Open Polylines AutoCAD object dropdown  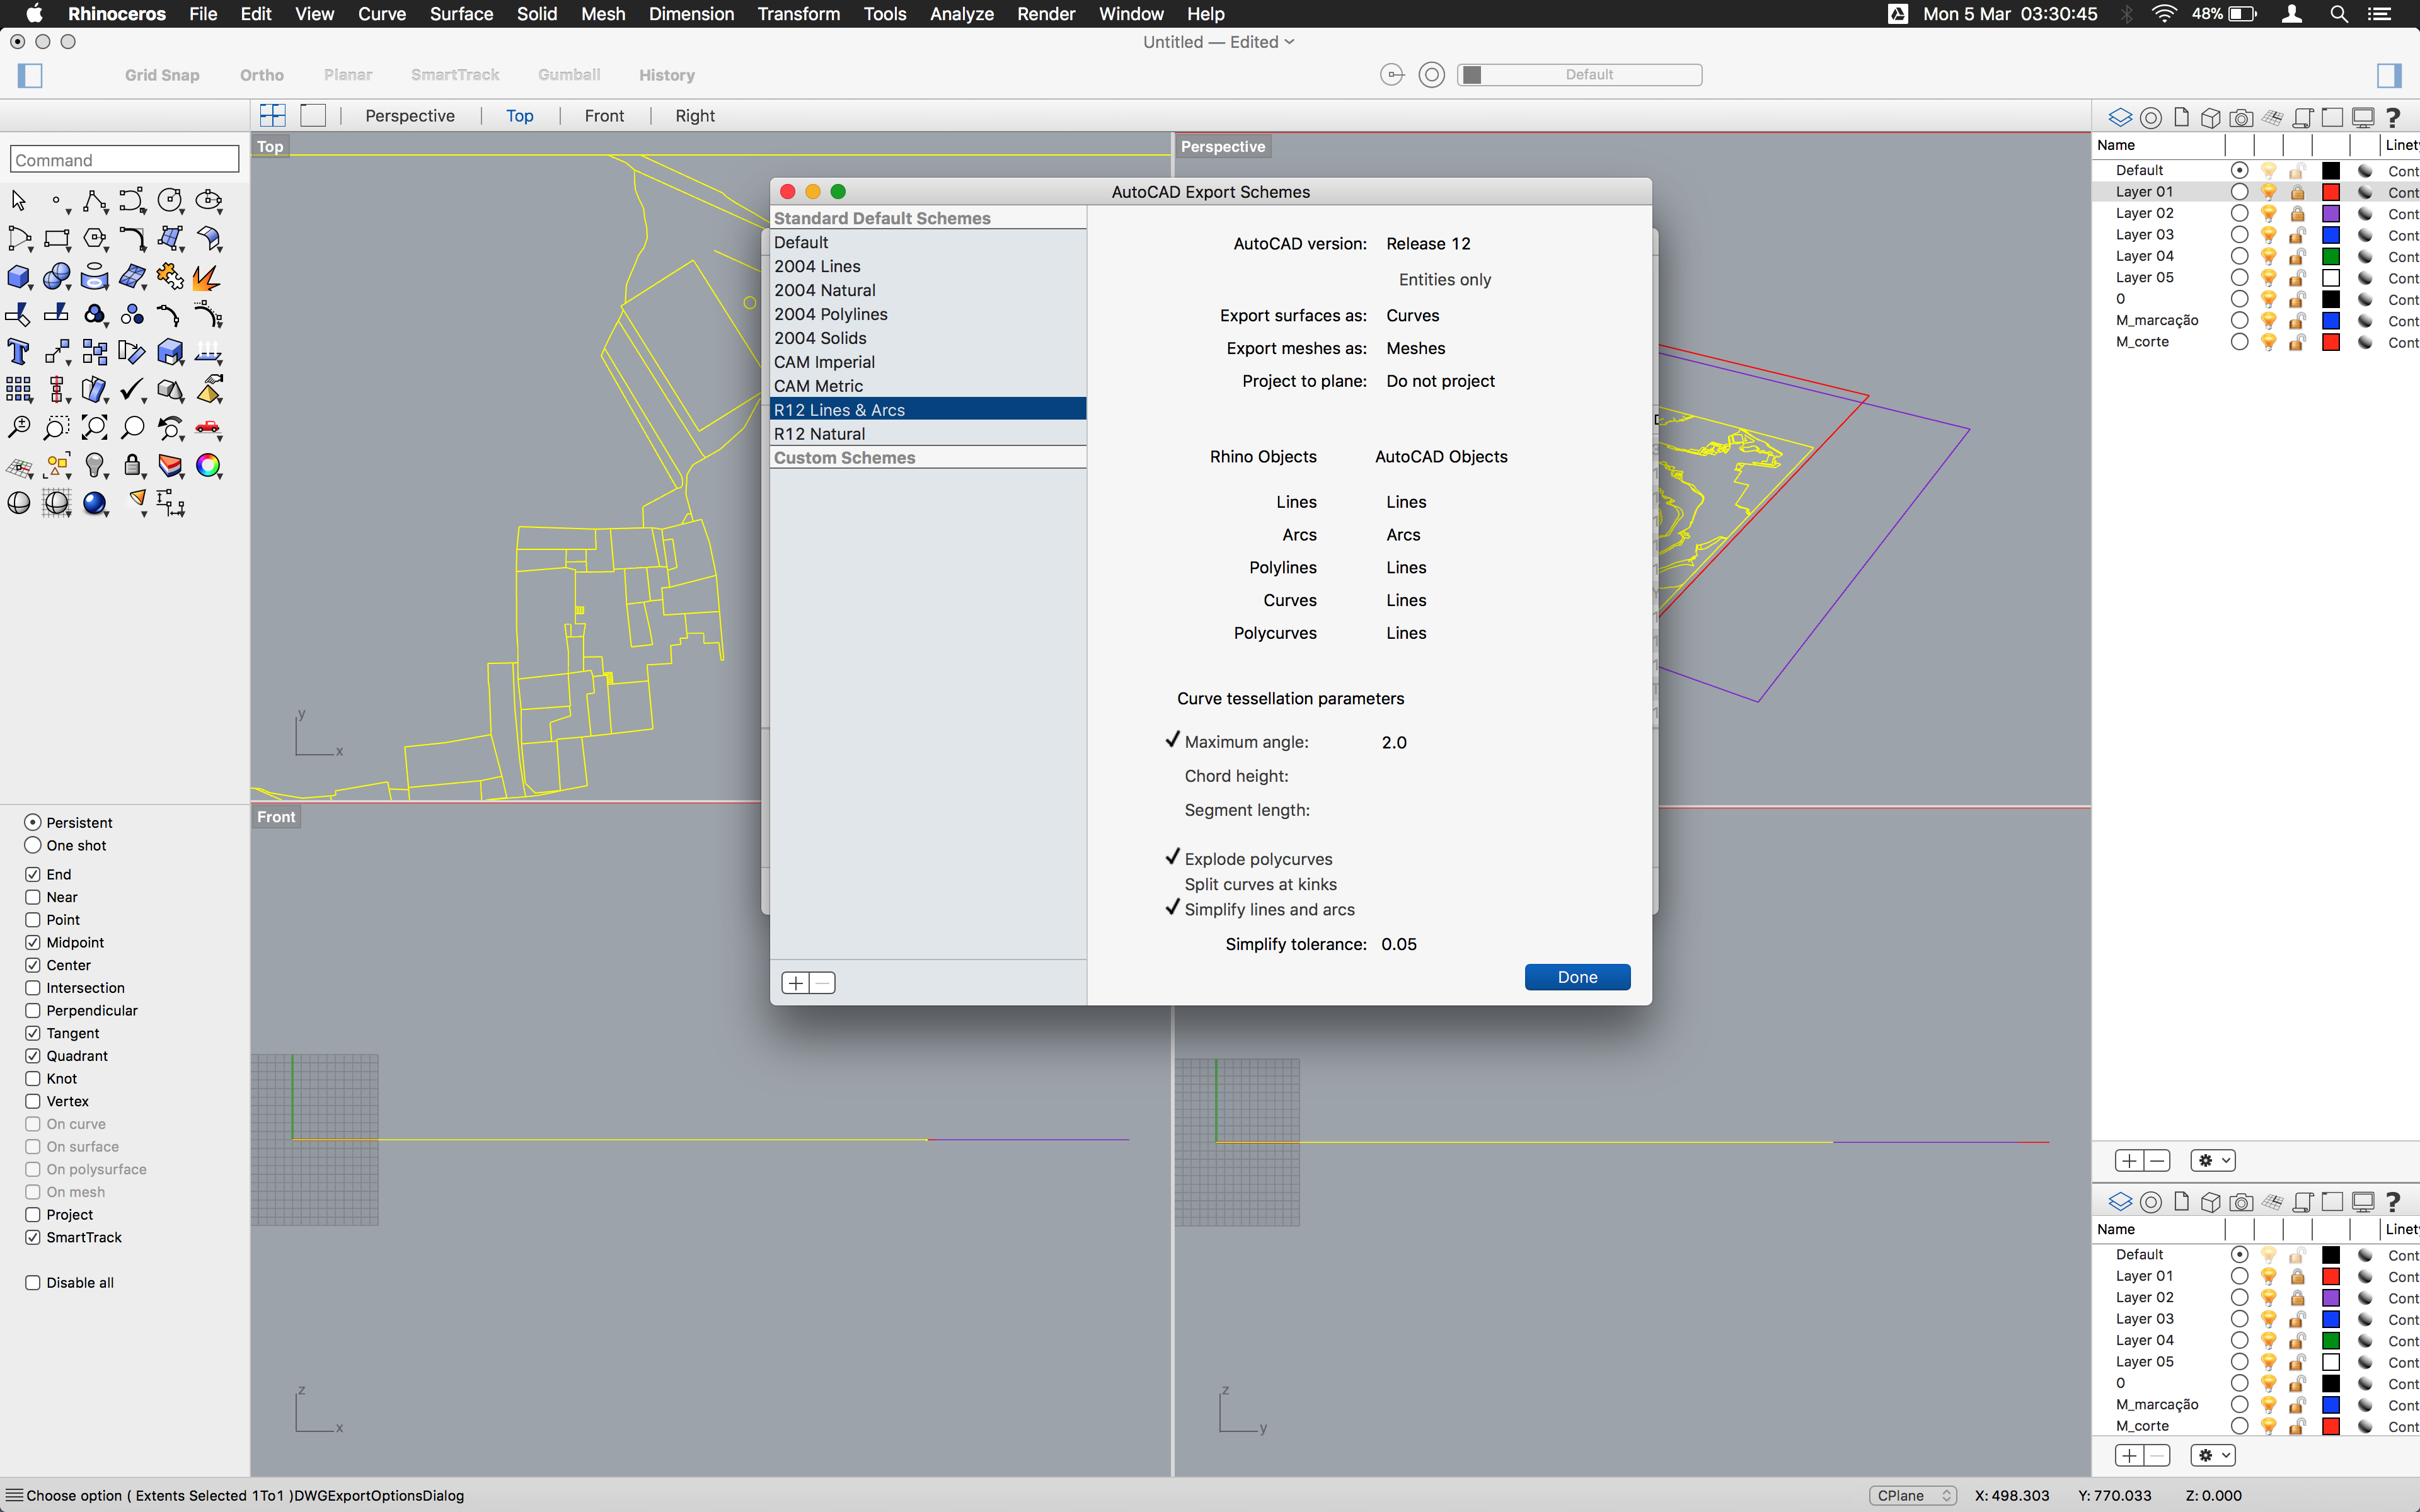coord(1406,568)
